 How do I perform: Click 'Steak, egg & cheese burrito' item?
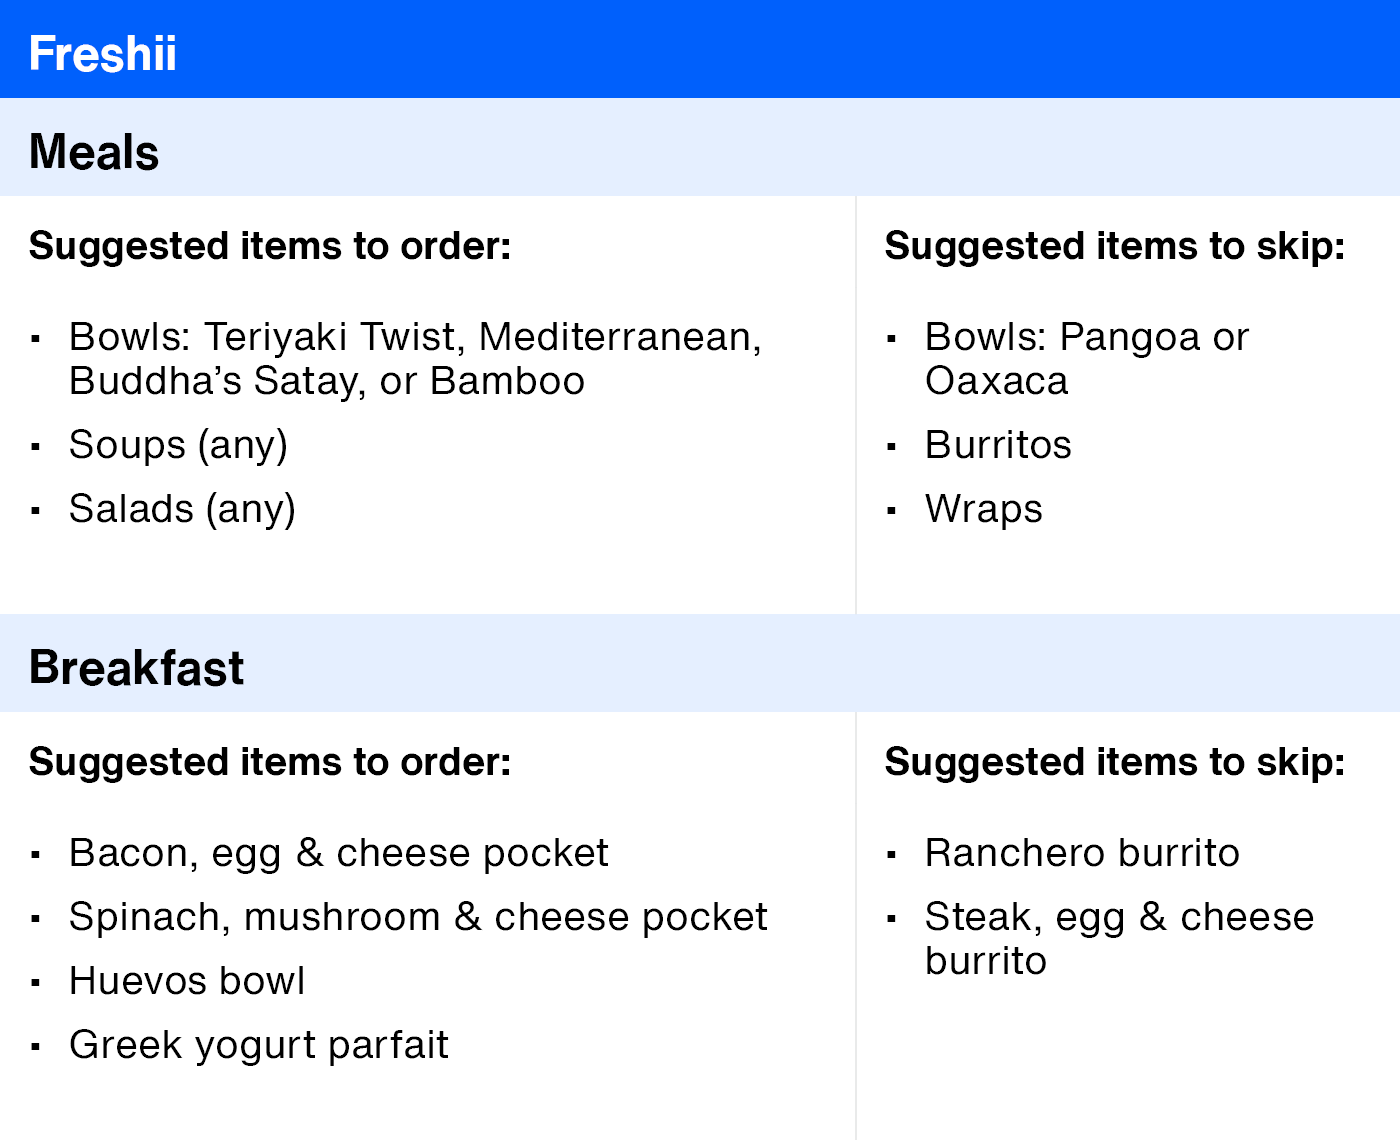click(x=1119, y=939)
